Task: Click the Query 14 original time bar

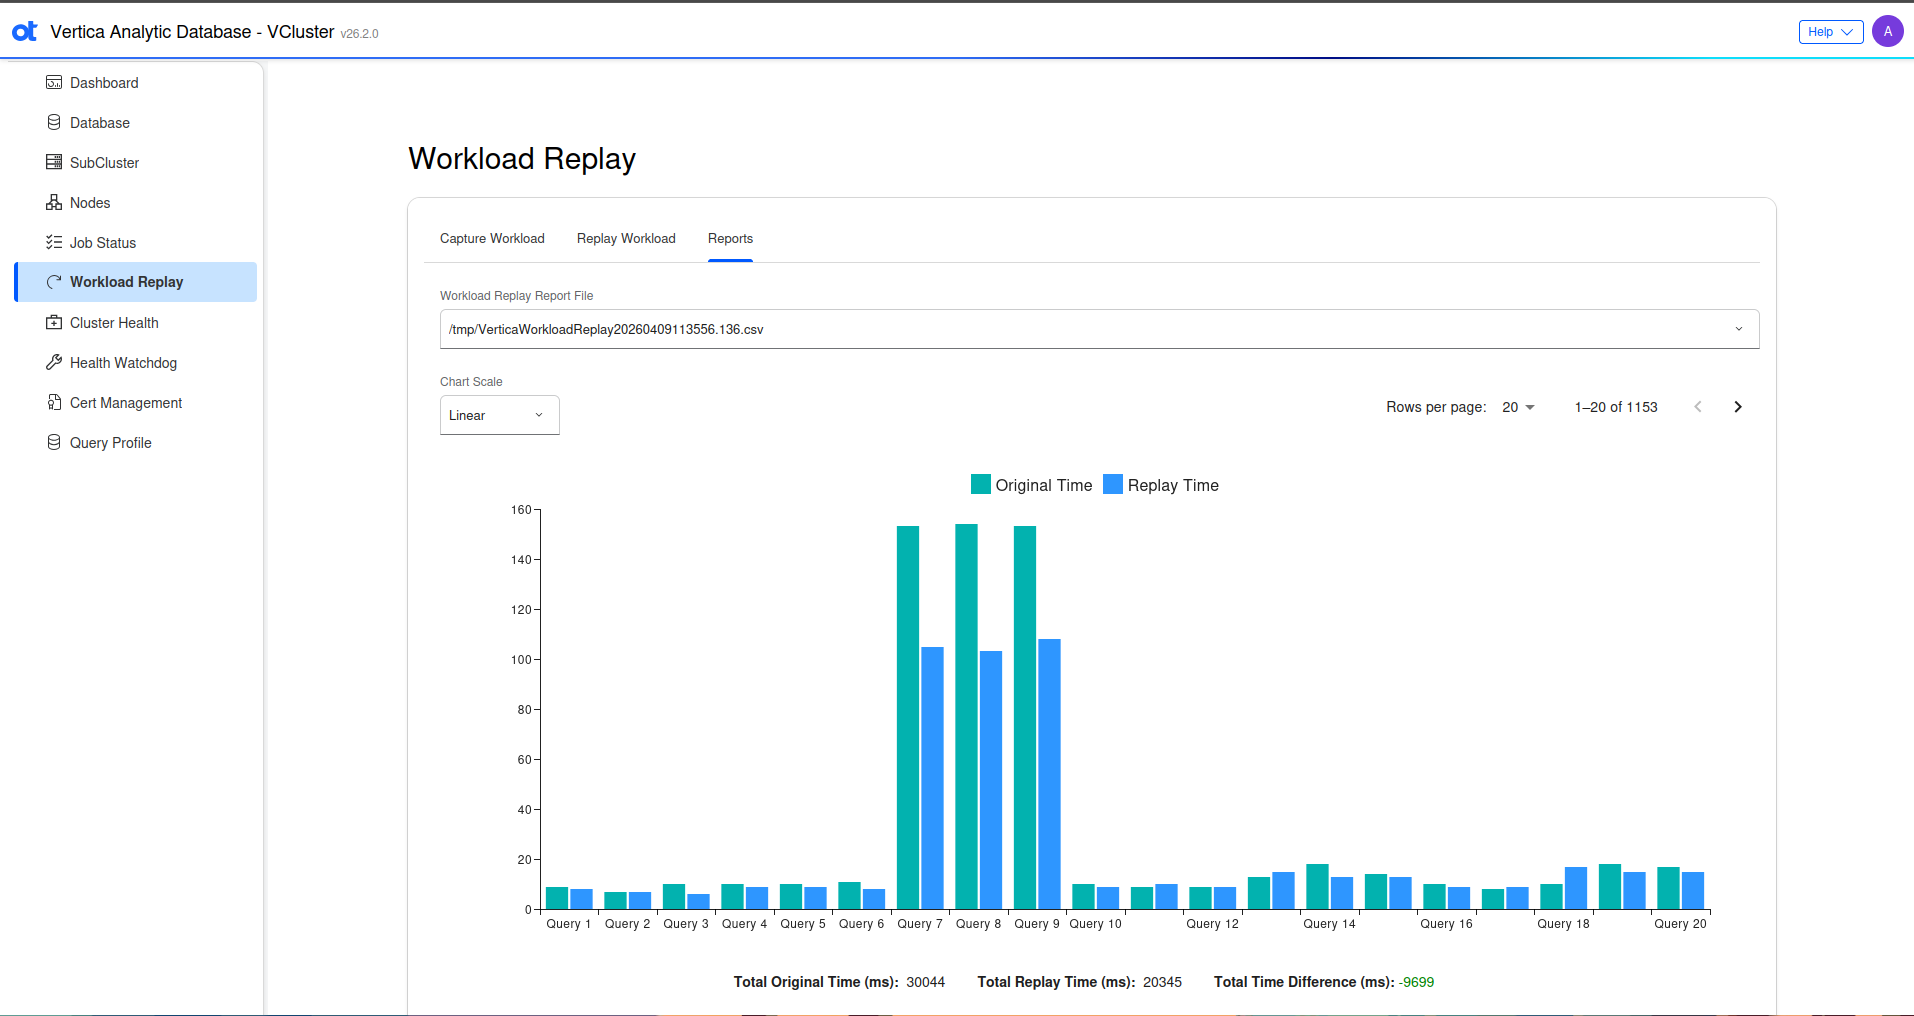Action: [x=1317, y=886]
